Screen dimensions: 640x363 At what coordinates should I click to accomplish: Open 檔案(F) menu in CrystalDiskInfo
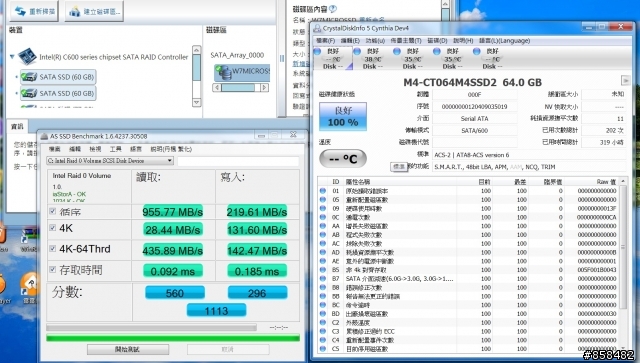325,41
